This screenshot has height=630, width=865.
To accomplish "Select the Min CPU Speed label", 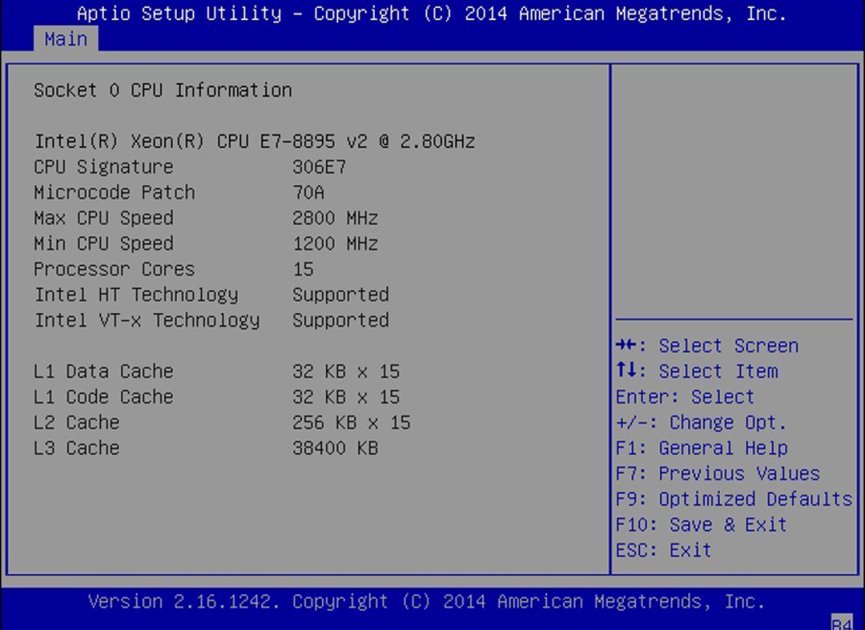I will coord(104,243).
